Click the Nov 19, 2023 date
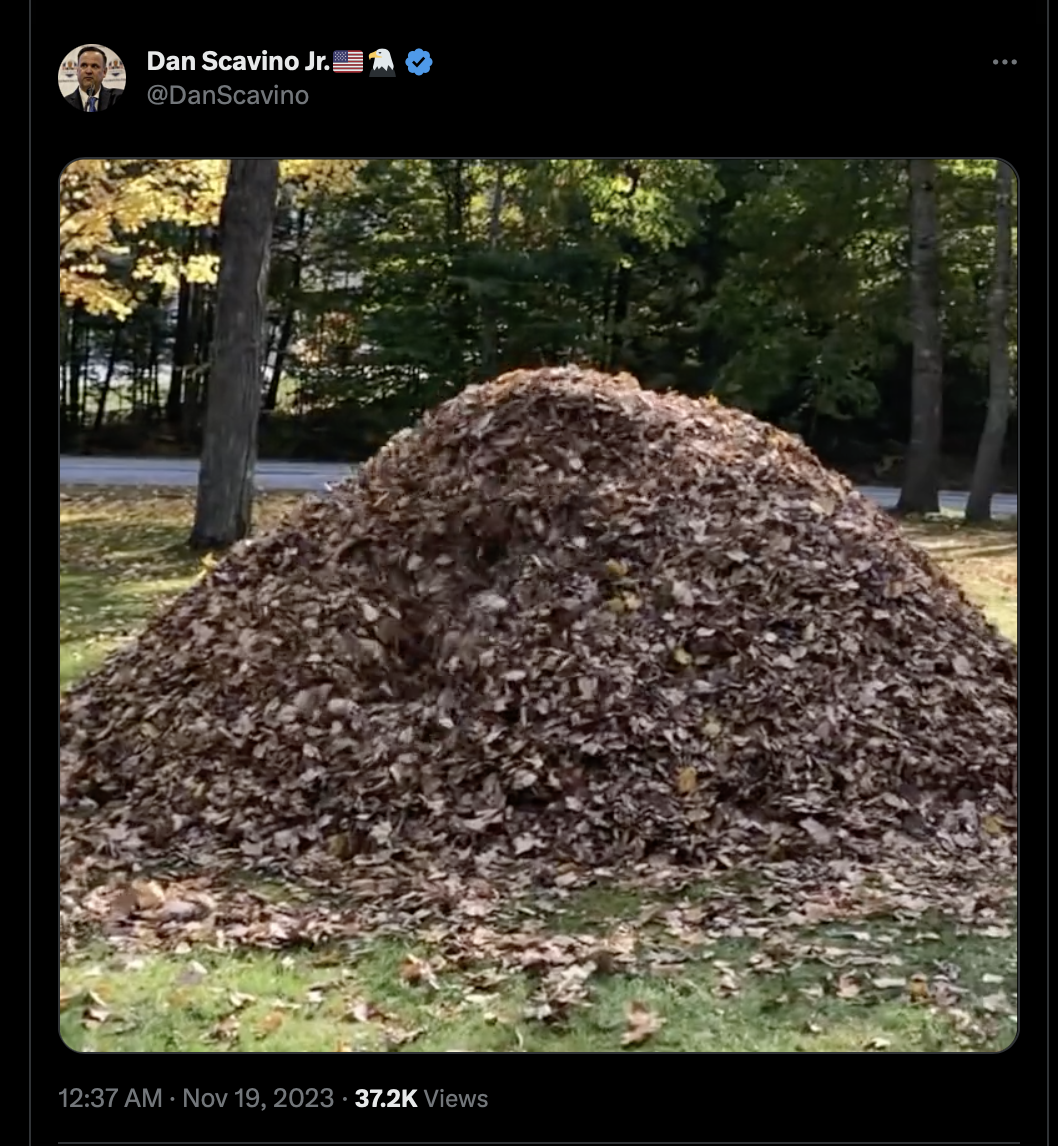 click(x=258, y=1098)
